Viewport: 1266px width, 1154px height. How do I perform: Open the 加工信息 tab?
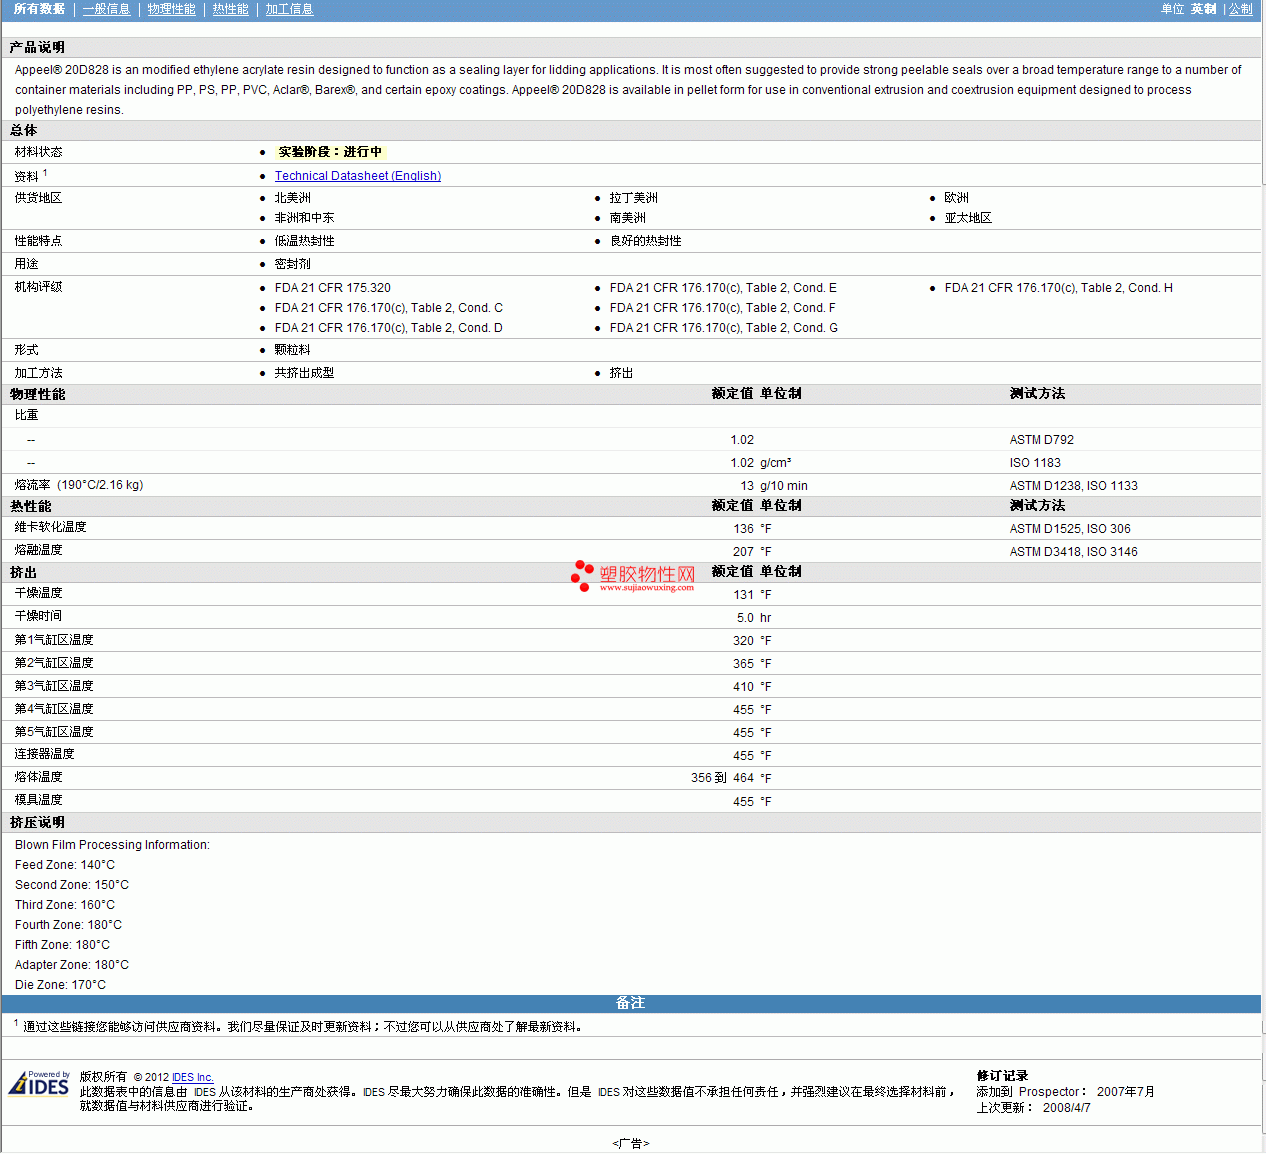point(289,9)
